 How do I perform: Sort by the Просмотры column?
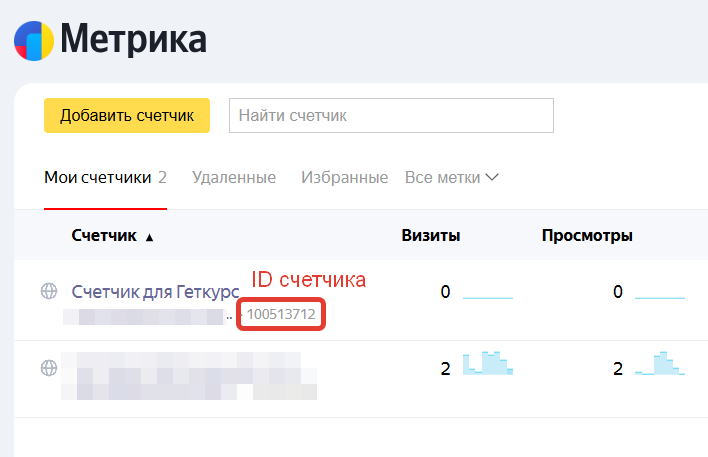click(x=587, y=235)
